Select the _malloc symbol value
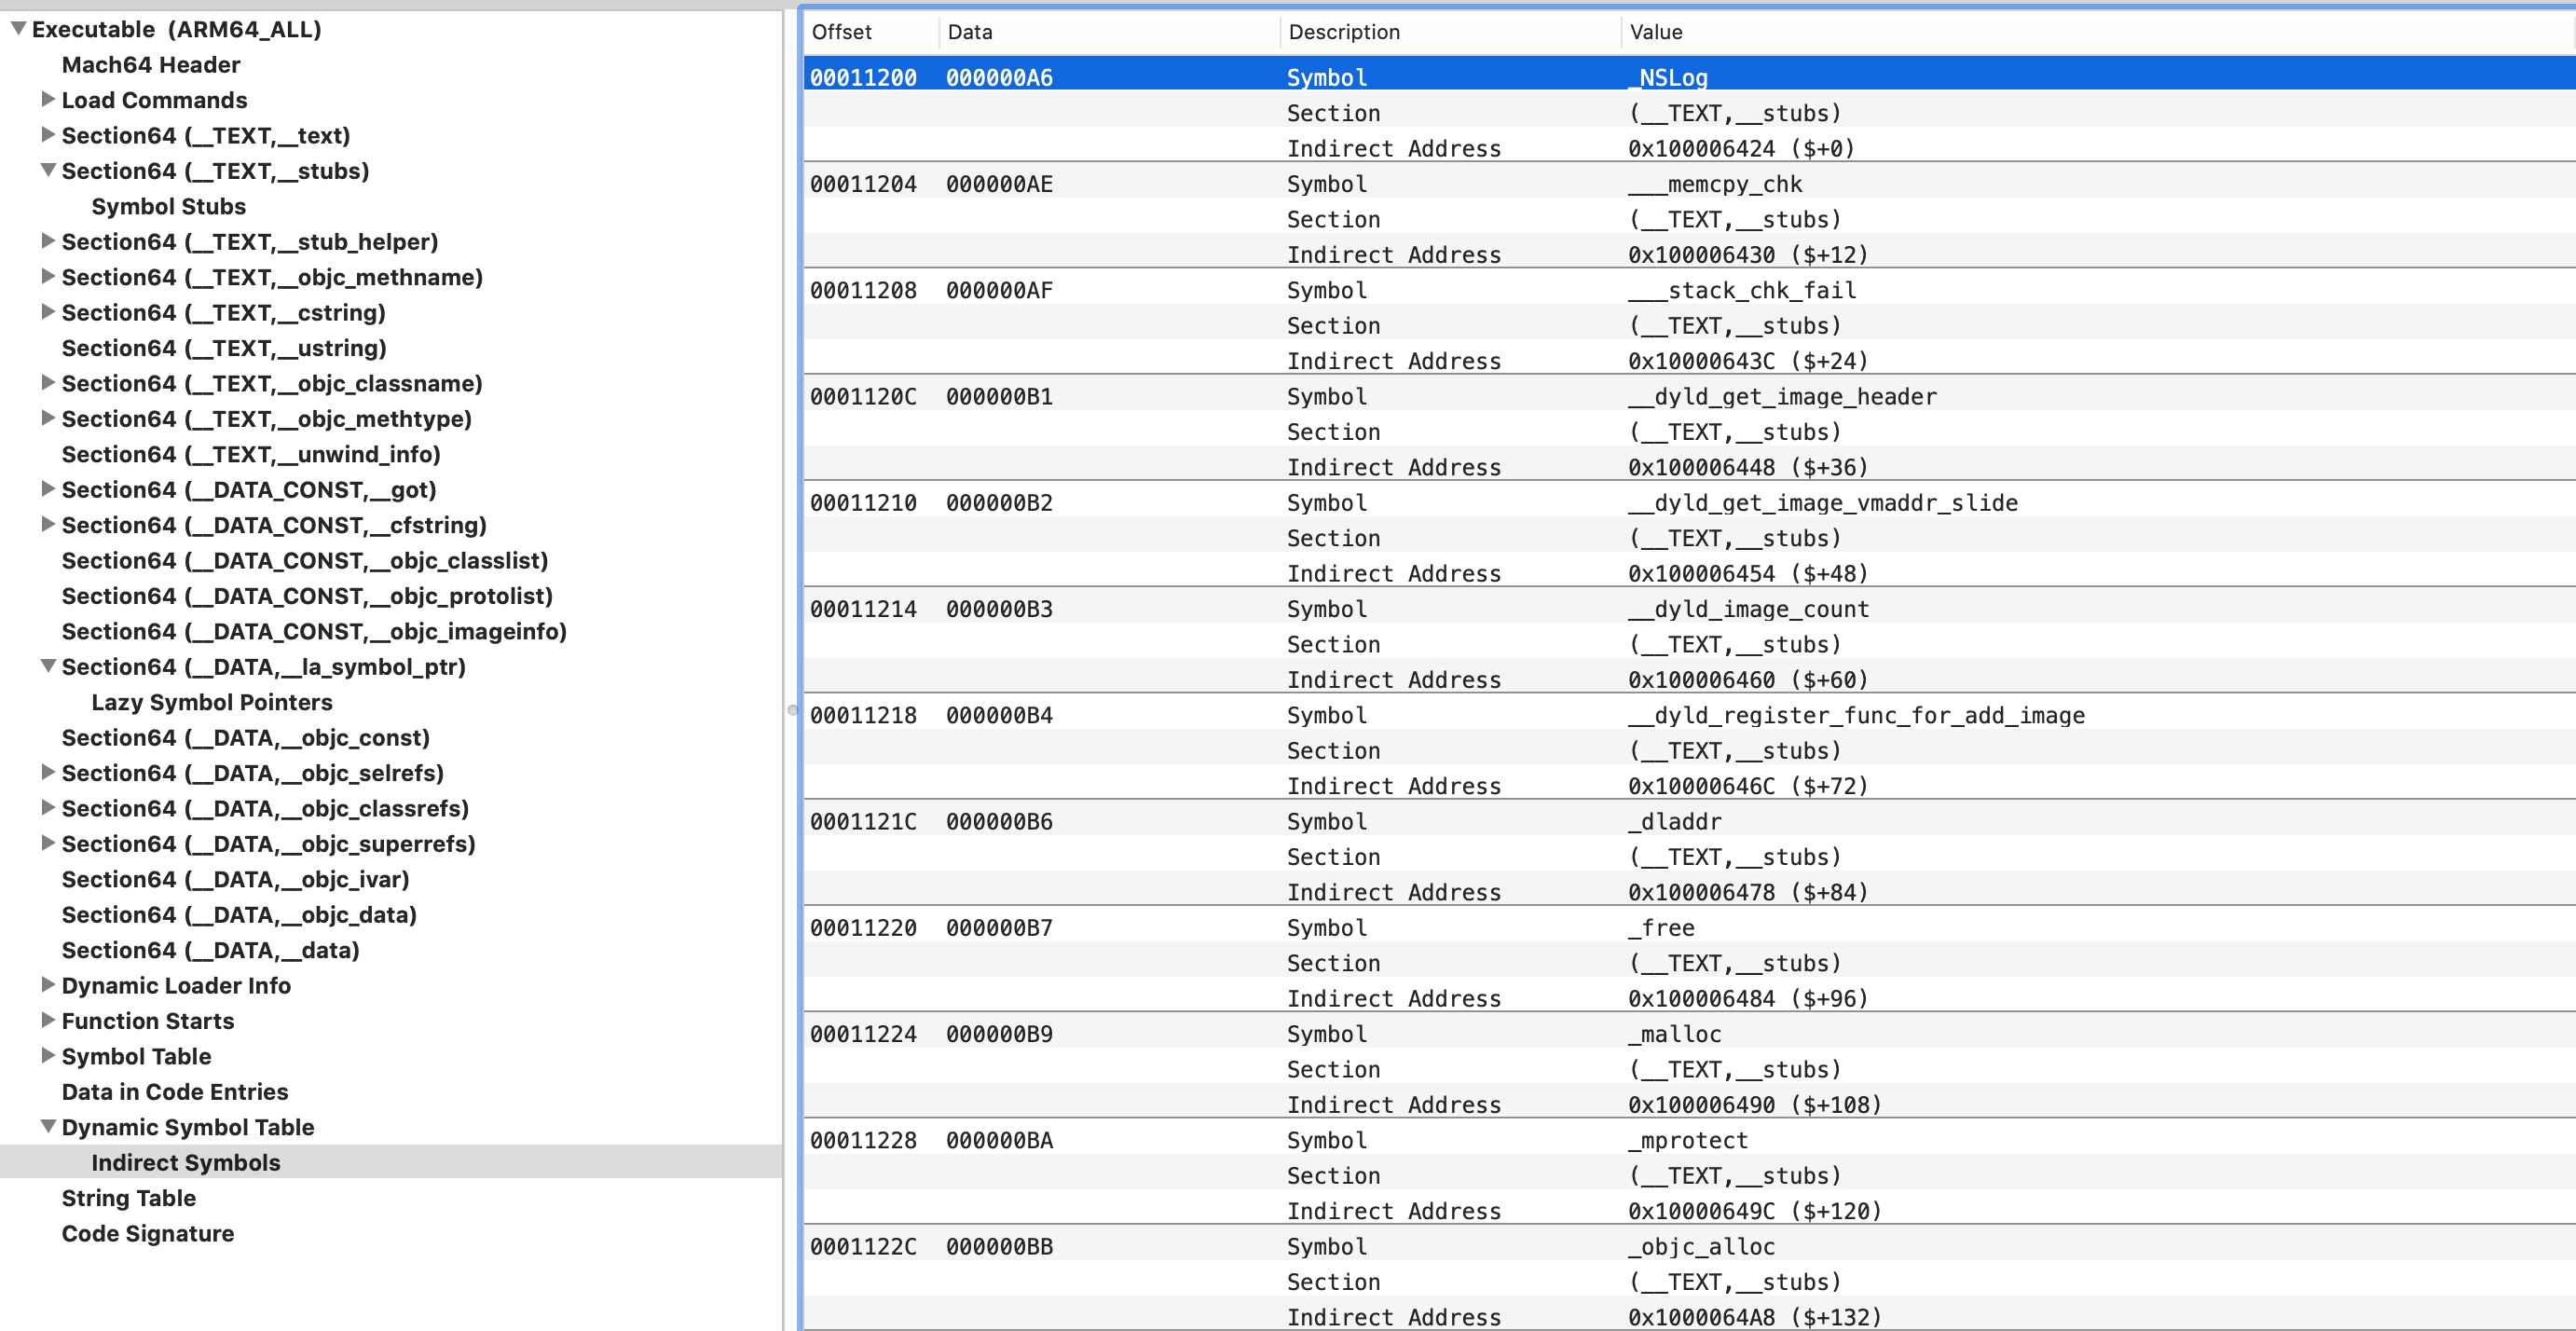 1675,1034
